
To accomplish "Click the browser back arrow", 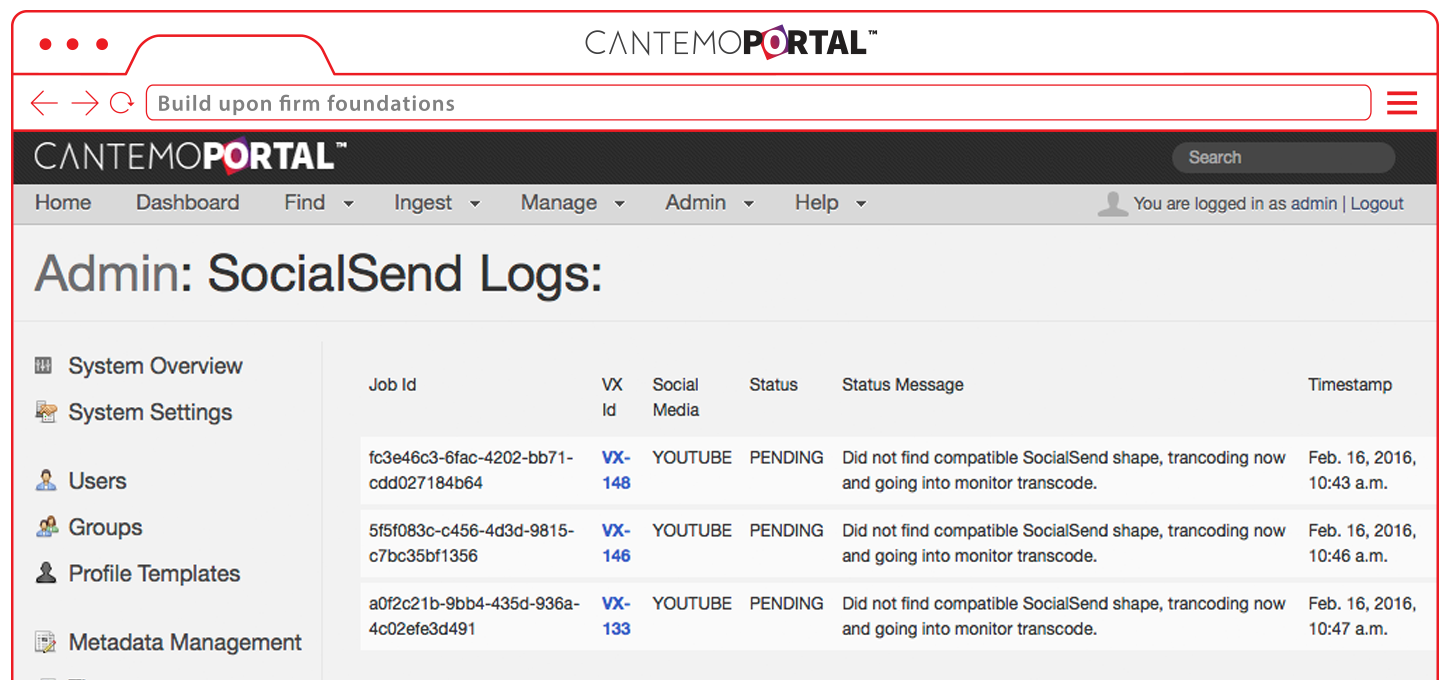I will click(44, 102).
